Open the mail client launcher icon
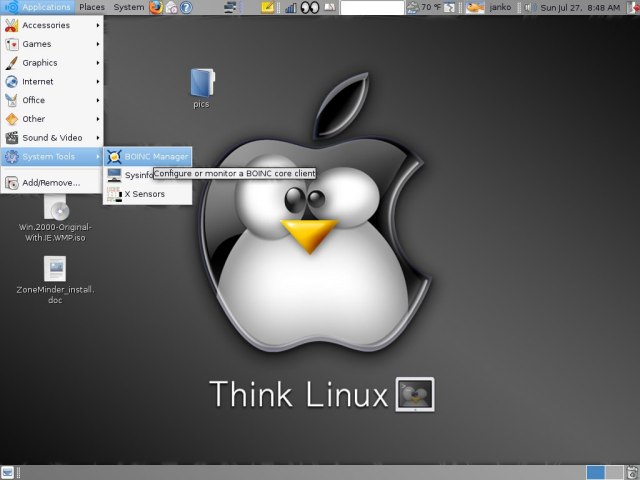 coord(171,7)
